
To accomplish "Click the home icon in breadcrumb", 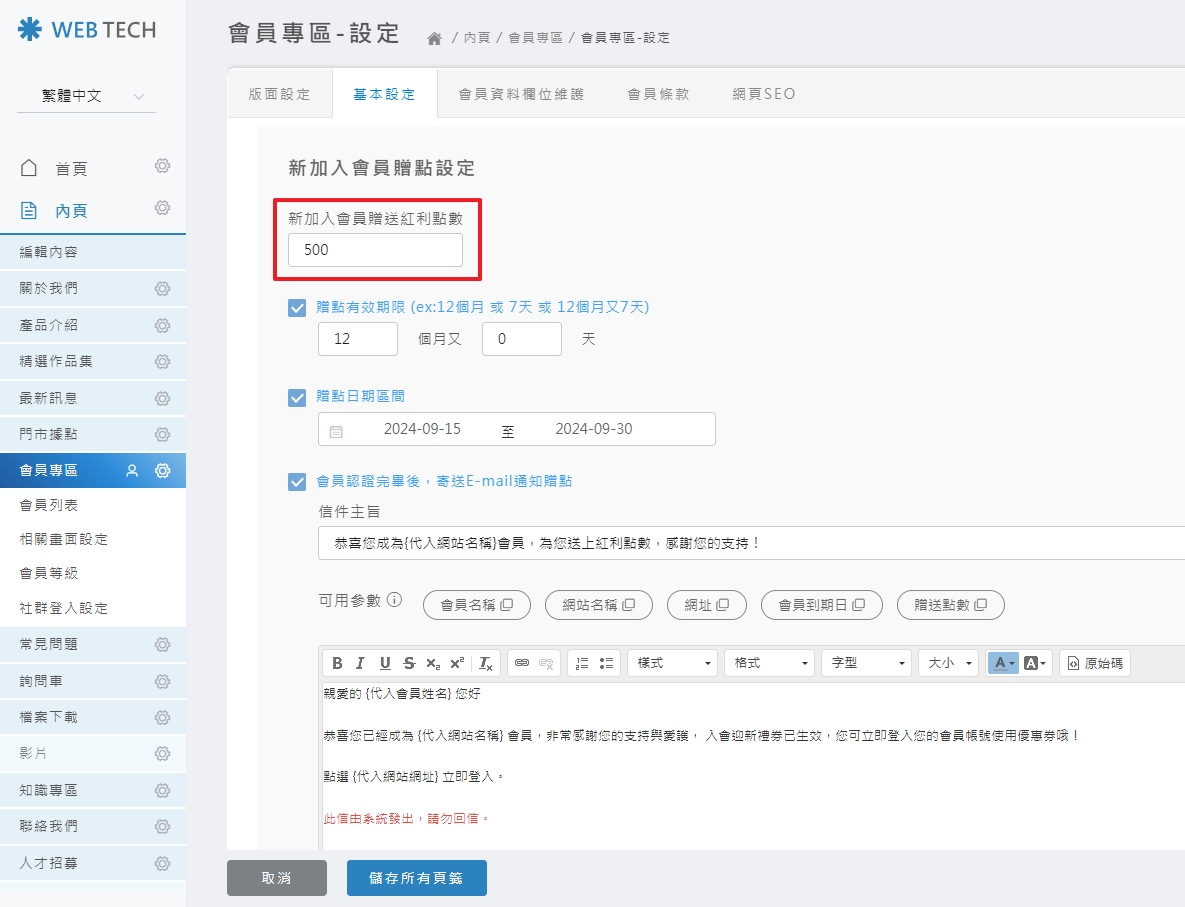I will click(x=434, y=38).
